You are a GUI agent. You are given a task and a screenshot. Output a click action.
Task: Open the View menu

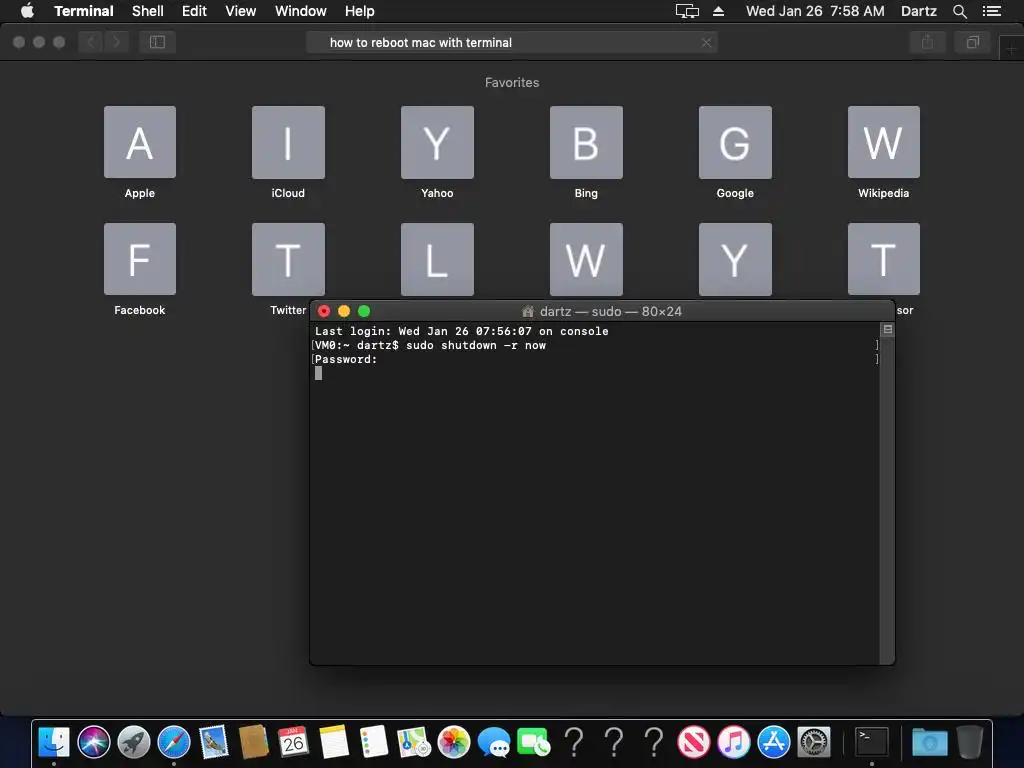point(240,11)
